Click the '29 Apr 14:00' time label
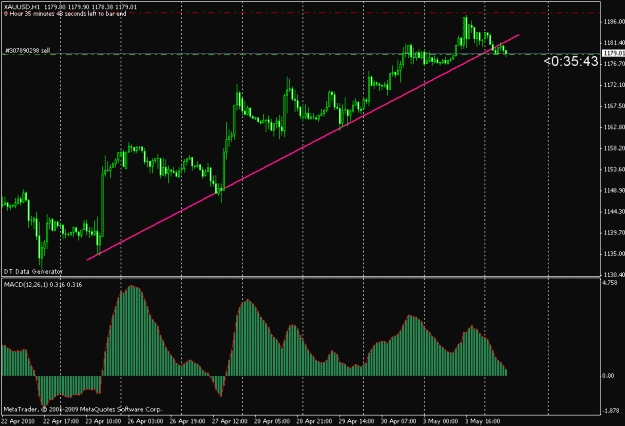Viewport: 625px width, 426px height. pyautogui.click(x=356, y=421)
